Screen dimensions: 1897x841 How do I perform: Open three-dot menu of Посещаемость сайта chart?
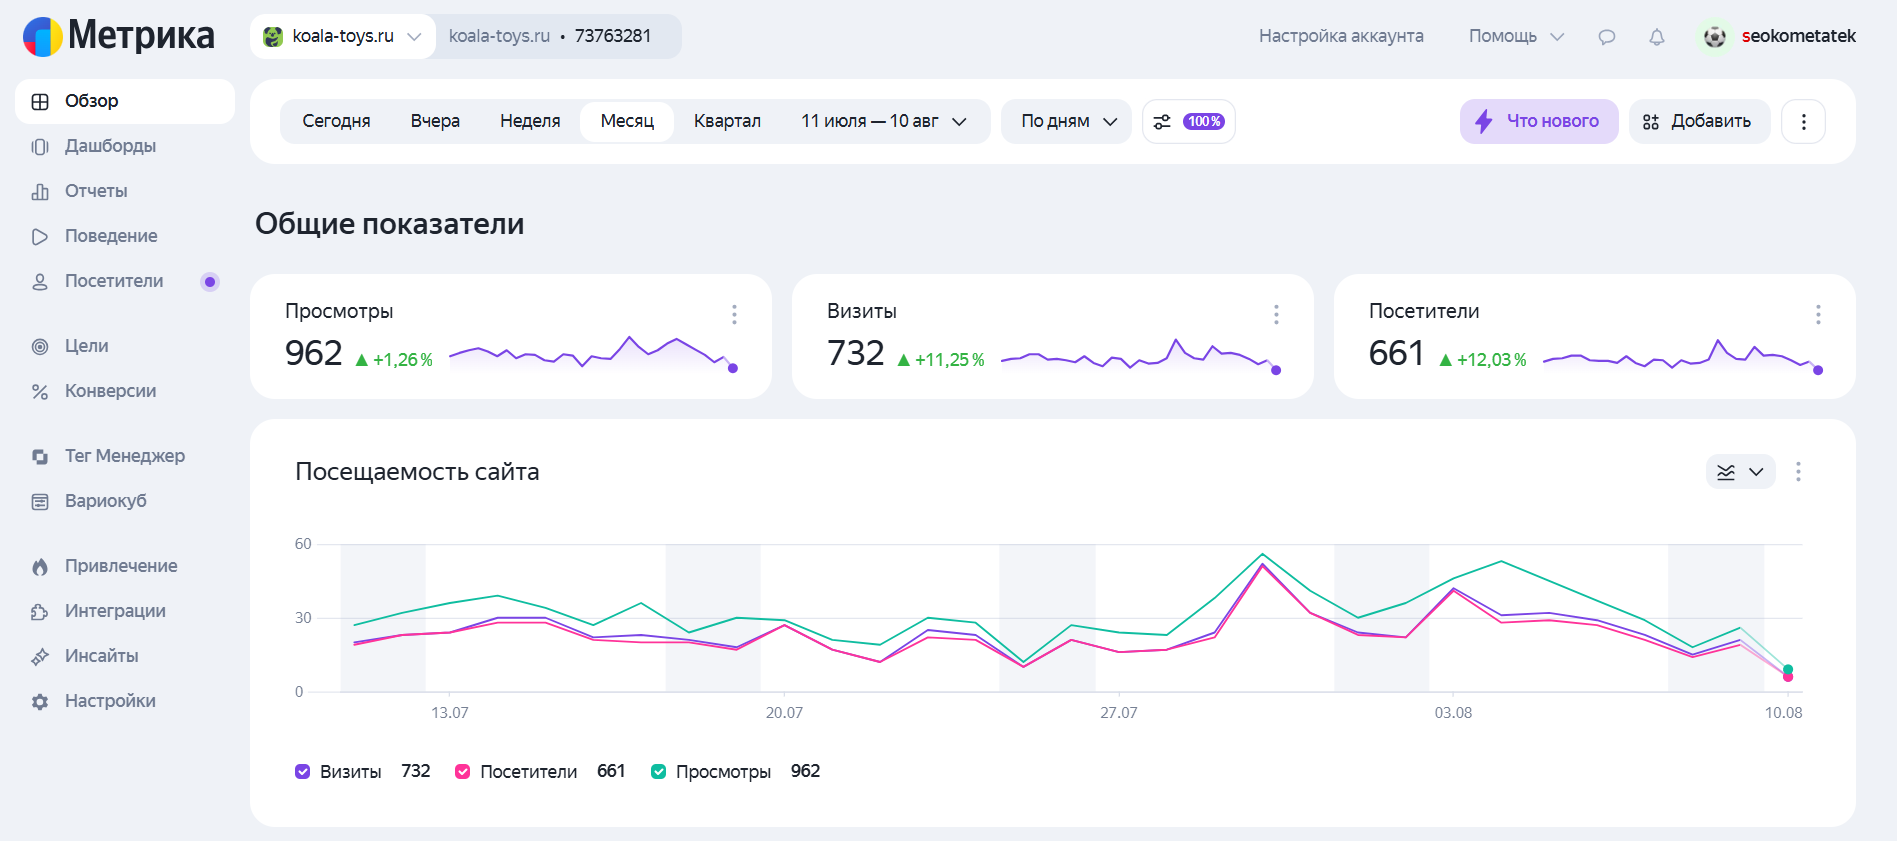click(1798, 471)
